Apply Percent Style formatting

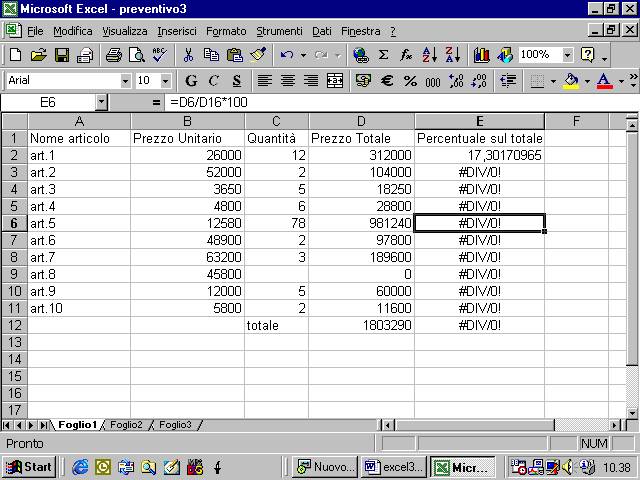point(410,80)
